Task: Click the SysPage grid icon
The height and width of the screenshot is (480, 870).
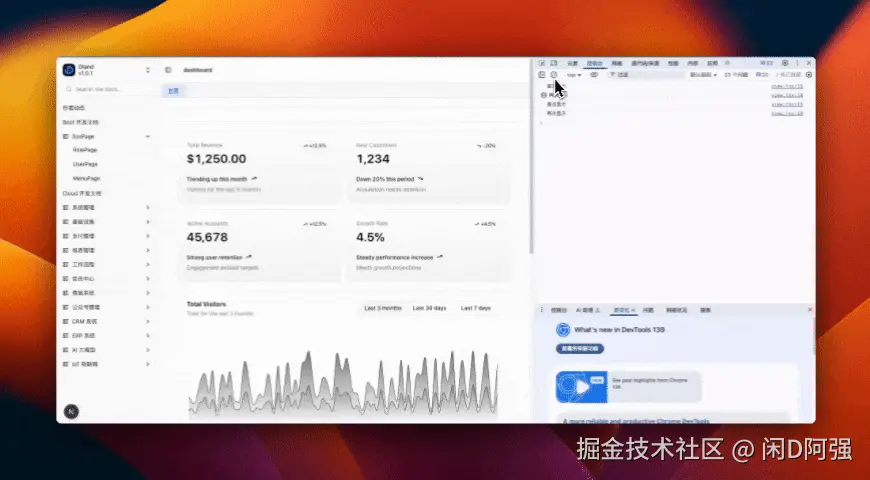Action: (65, 136)
